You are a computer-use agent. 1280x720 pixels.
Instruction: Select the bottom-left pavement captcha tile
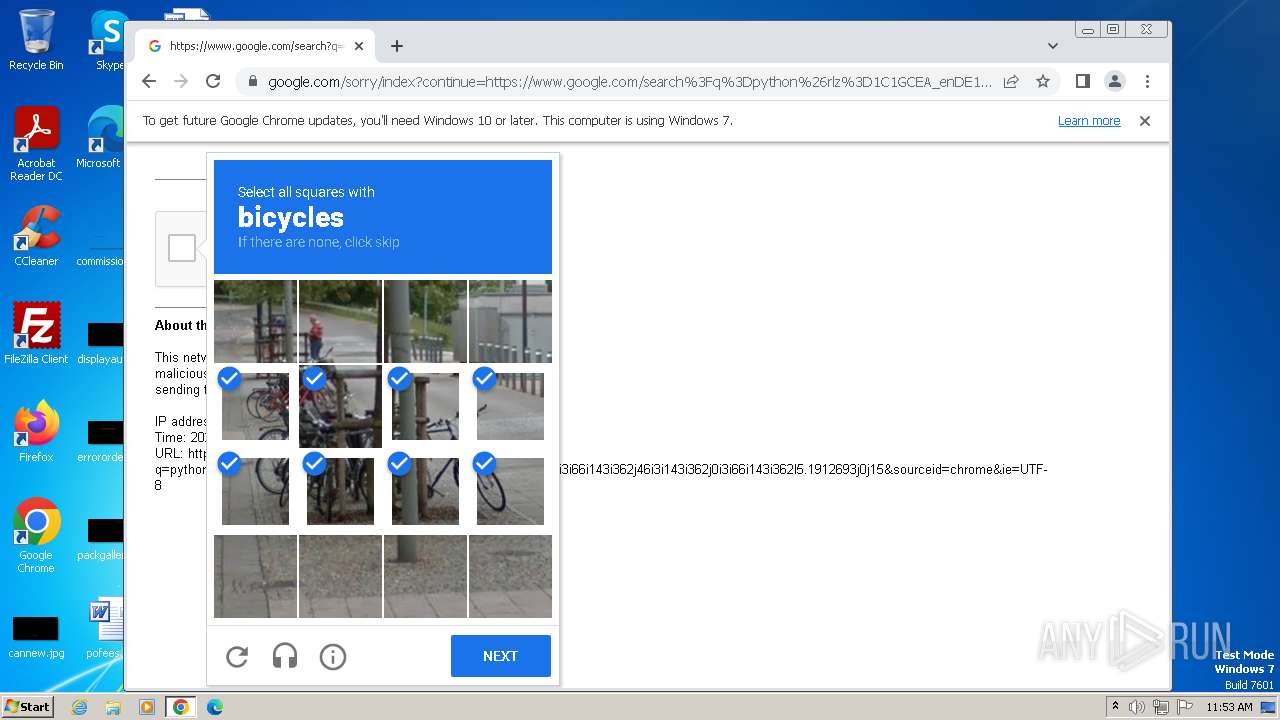coord(255,576)
